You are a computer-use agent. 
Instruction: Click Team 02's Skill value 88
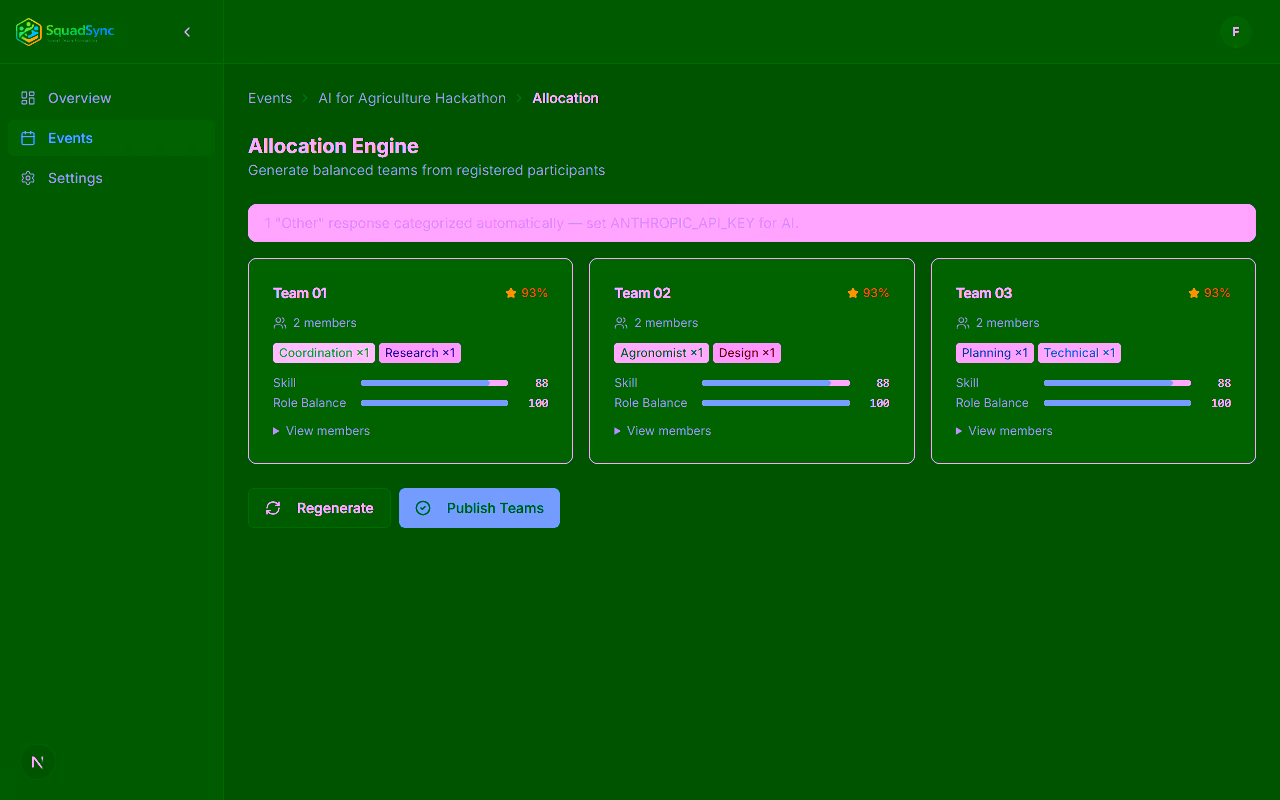tap(883, 383)
